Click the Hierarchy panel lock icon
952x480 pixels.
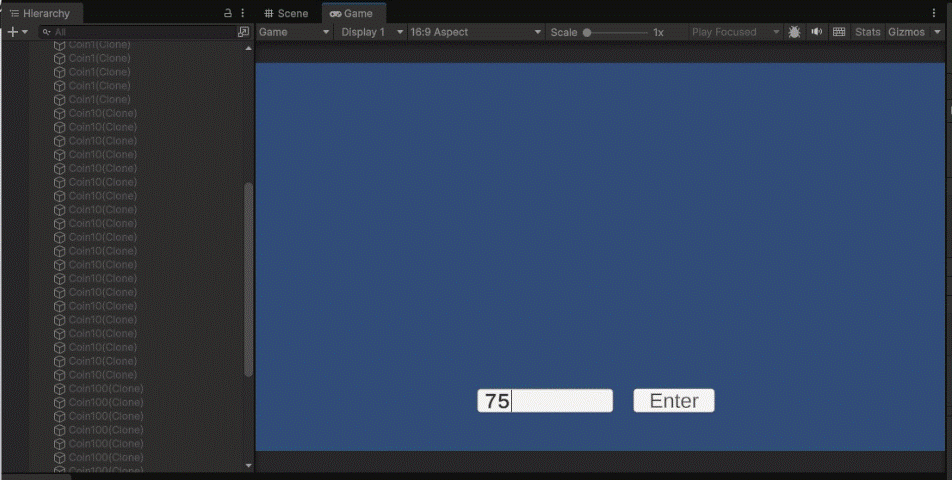coord(228,13)
